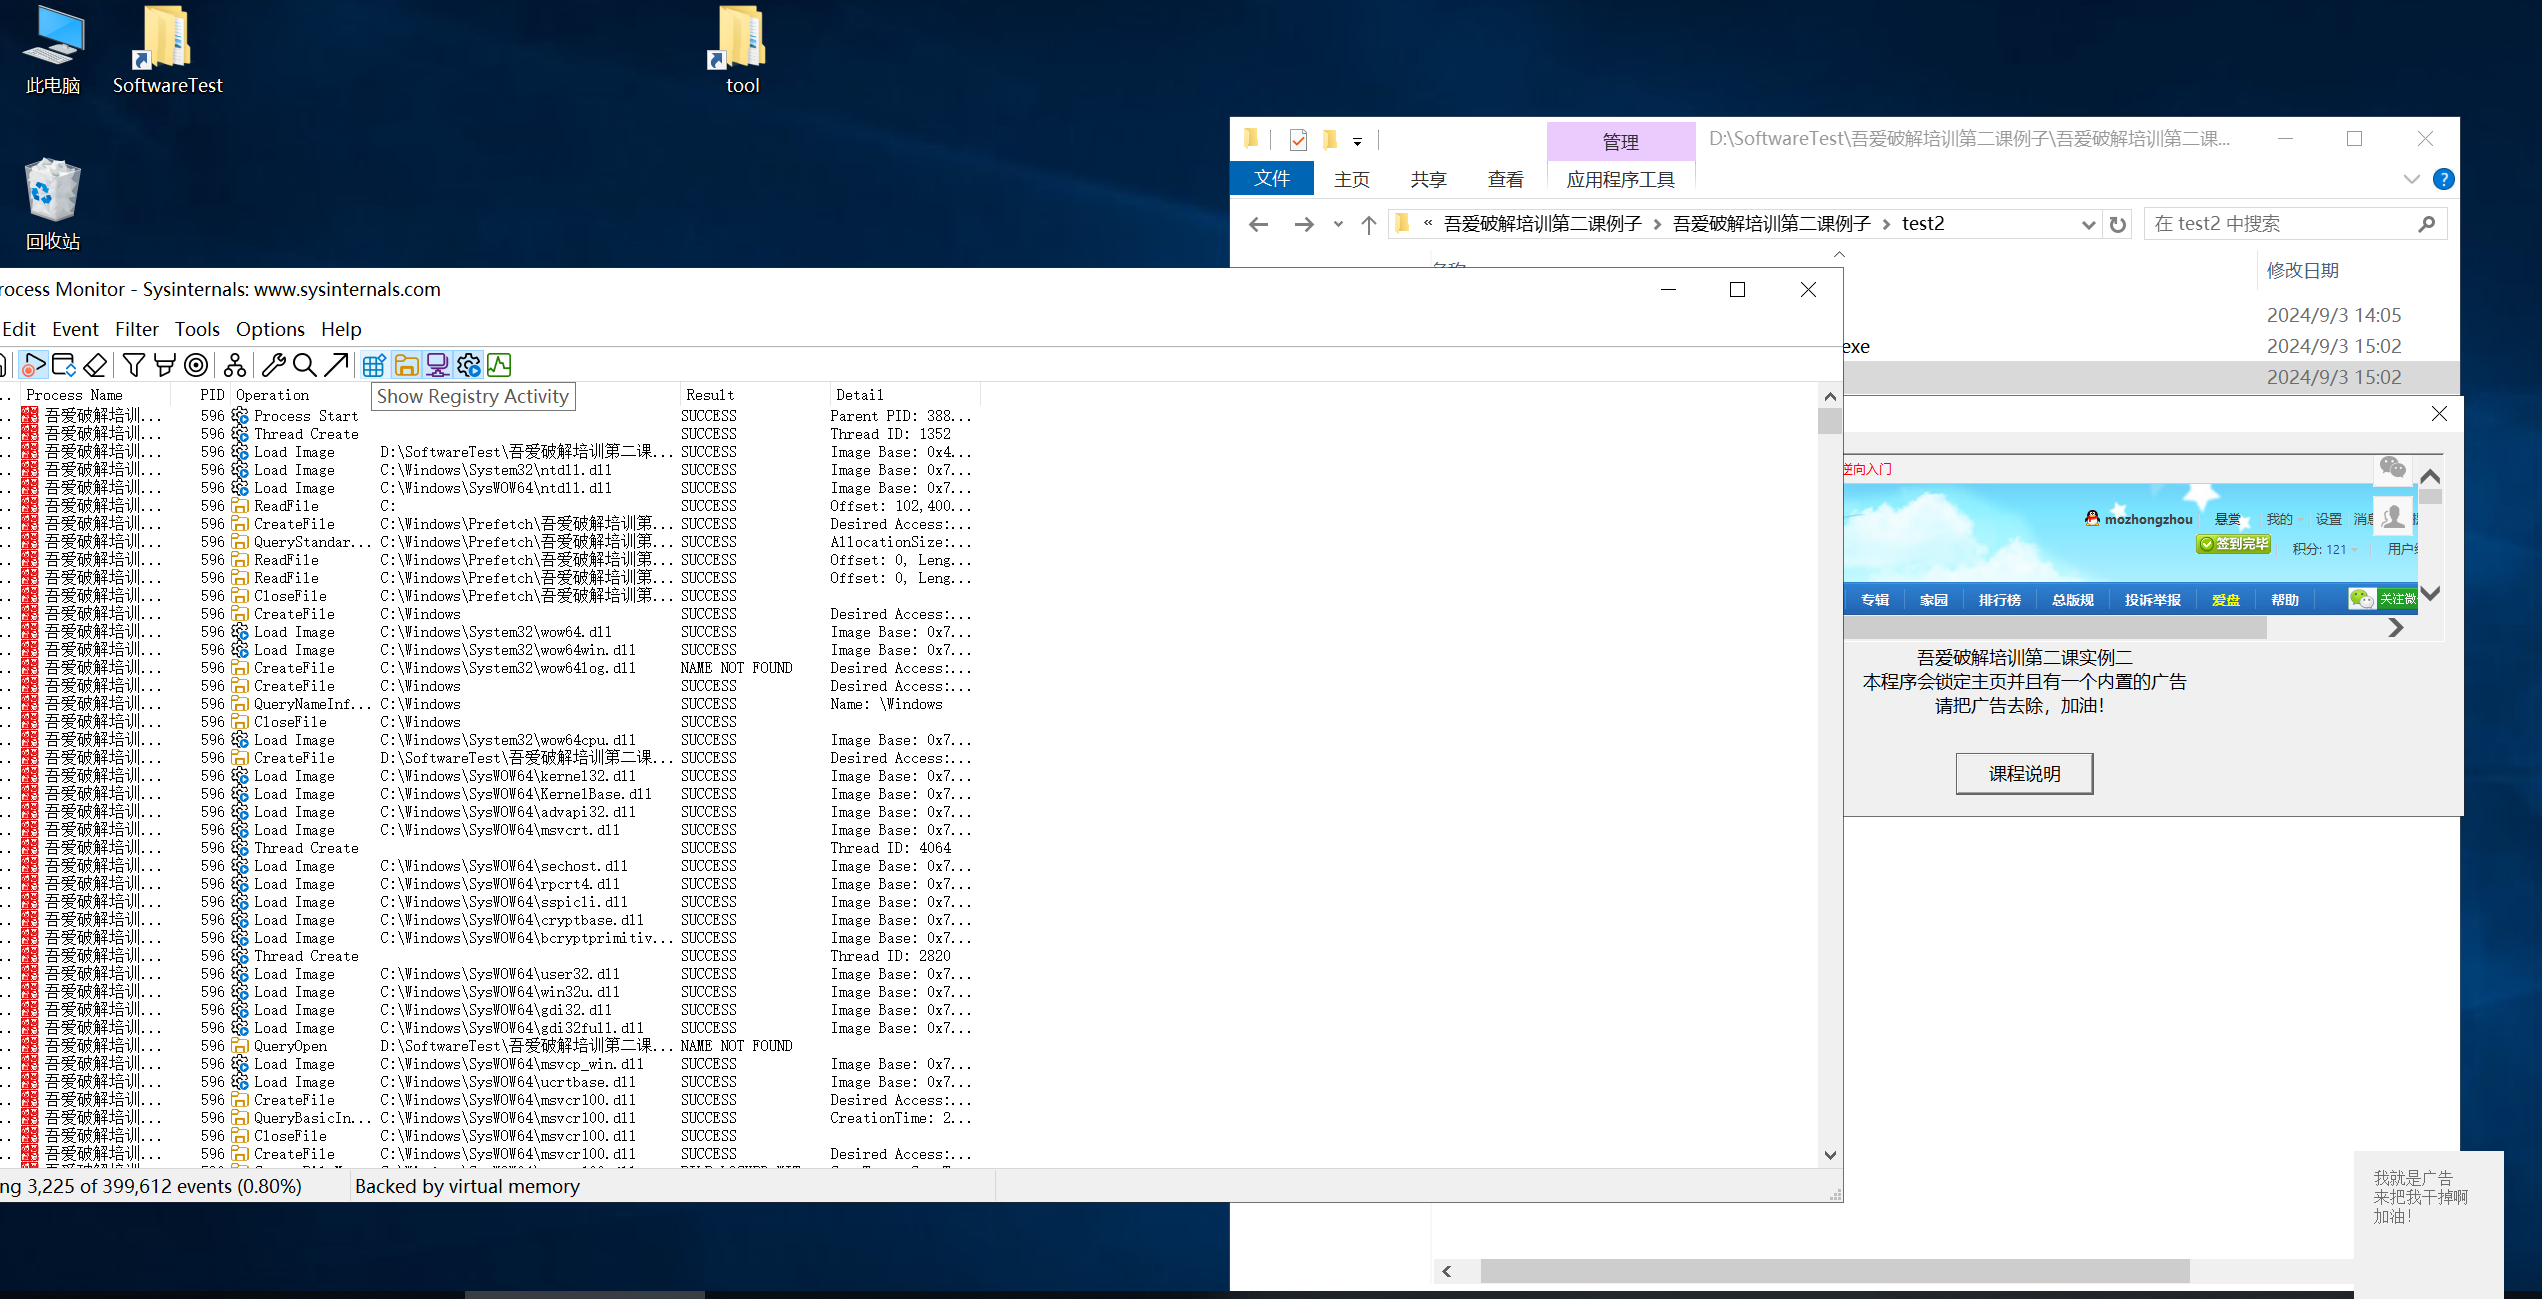The image size is (2542, 1299).
Task: Open the Filter funnel icon
Action: click(x=133, y=365)
